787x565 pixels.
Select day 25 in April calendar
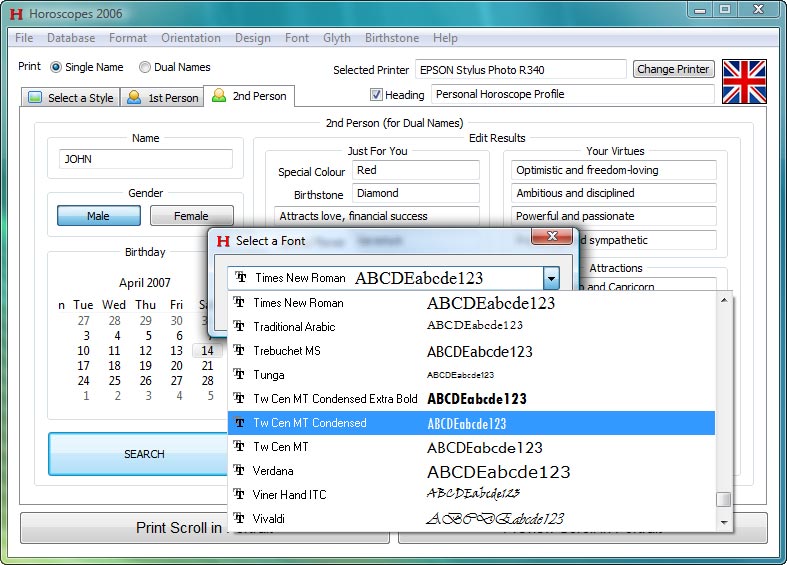pyautogui.click(x=114, y=381)
